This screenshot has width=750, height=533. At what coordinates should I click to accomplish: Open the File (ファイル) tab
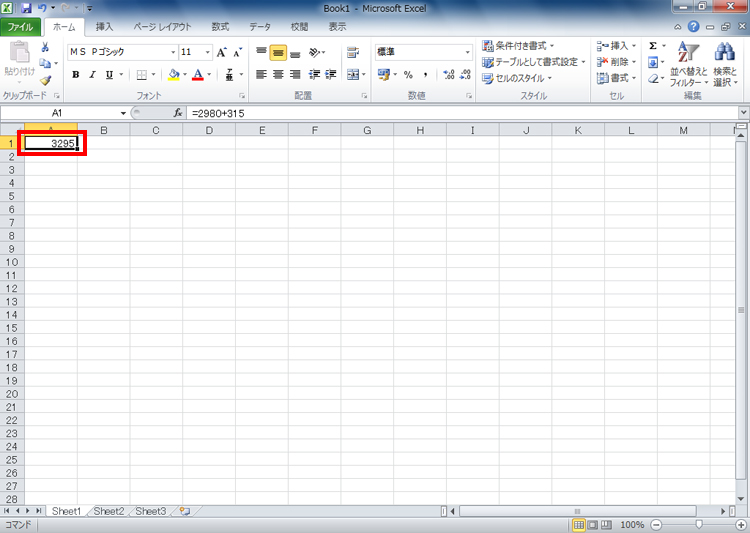(20, 27)
